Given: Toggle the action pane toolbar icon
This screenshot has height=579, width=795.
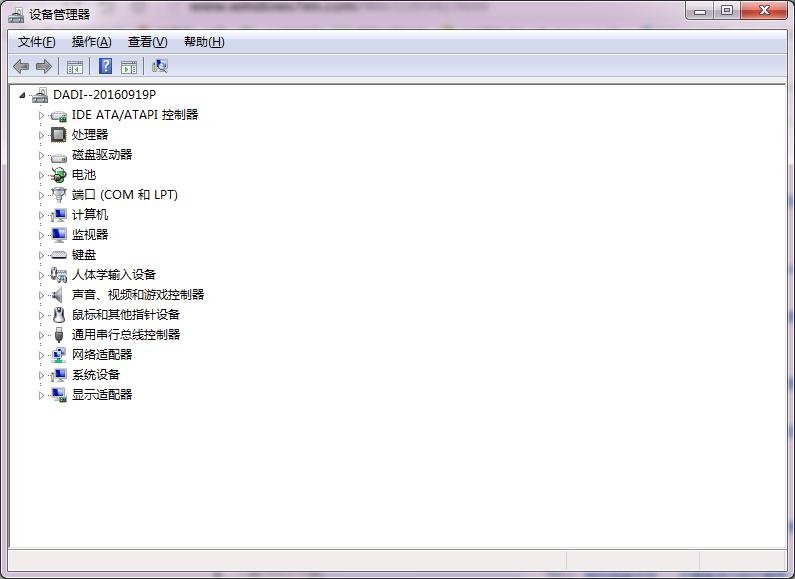Looking at the screenshot, I should click(129, 67).
